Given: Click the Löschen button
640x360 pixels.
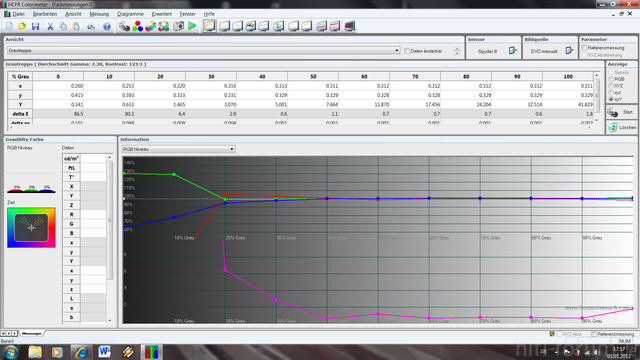Looking at the screenshot, I should [x=621, y=127].
